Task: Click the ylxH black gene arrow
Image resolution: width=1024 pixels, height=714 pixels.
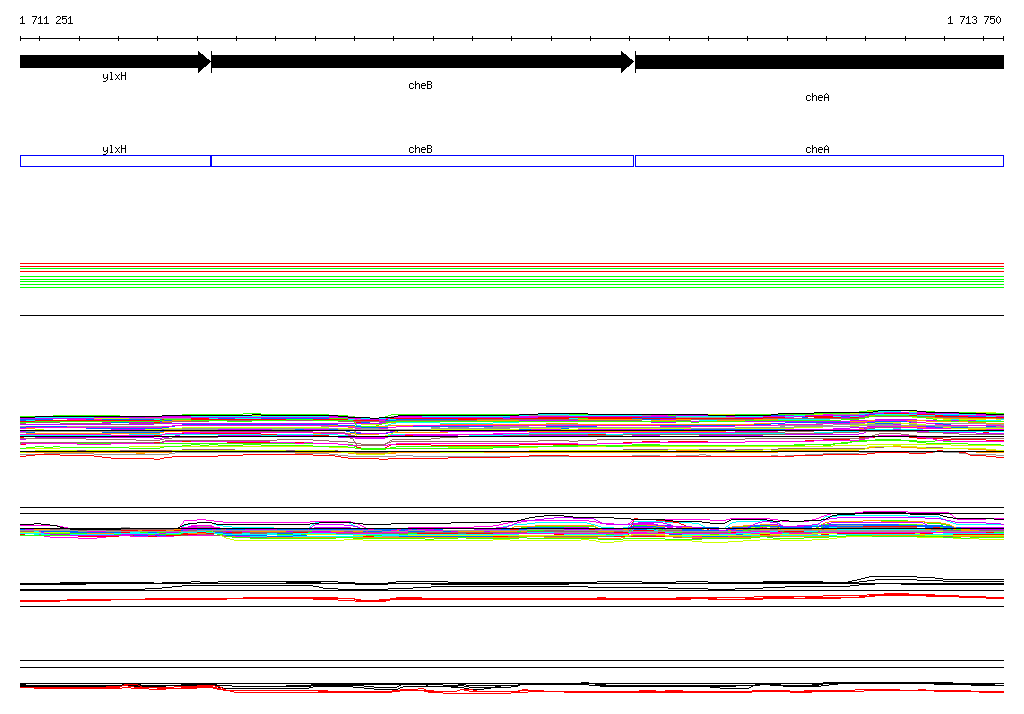Action: tap(116, 62)
